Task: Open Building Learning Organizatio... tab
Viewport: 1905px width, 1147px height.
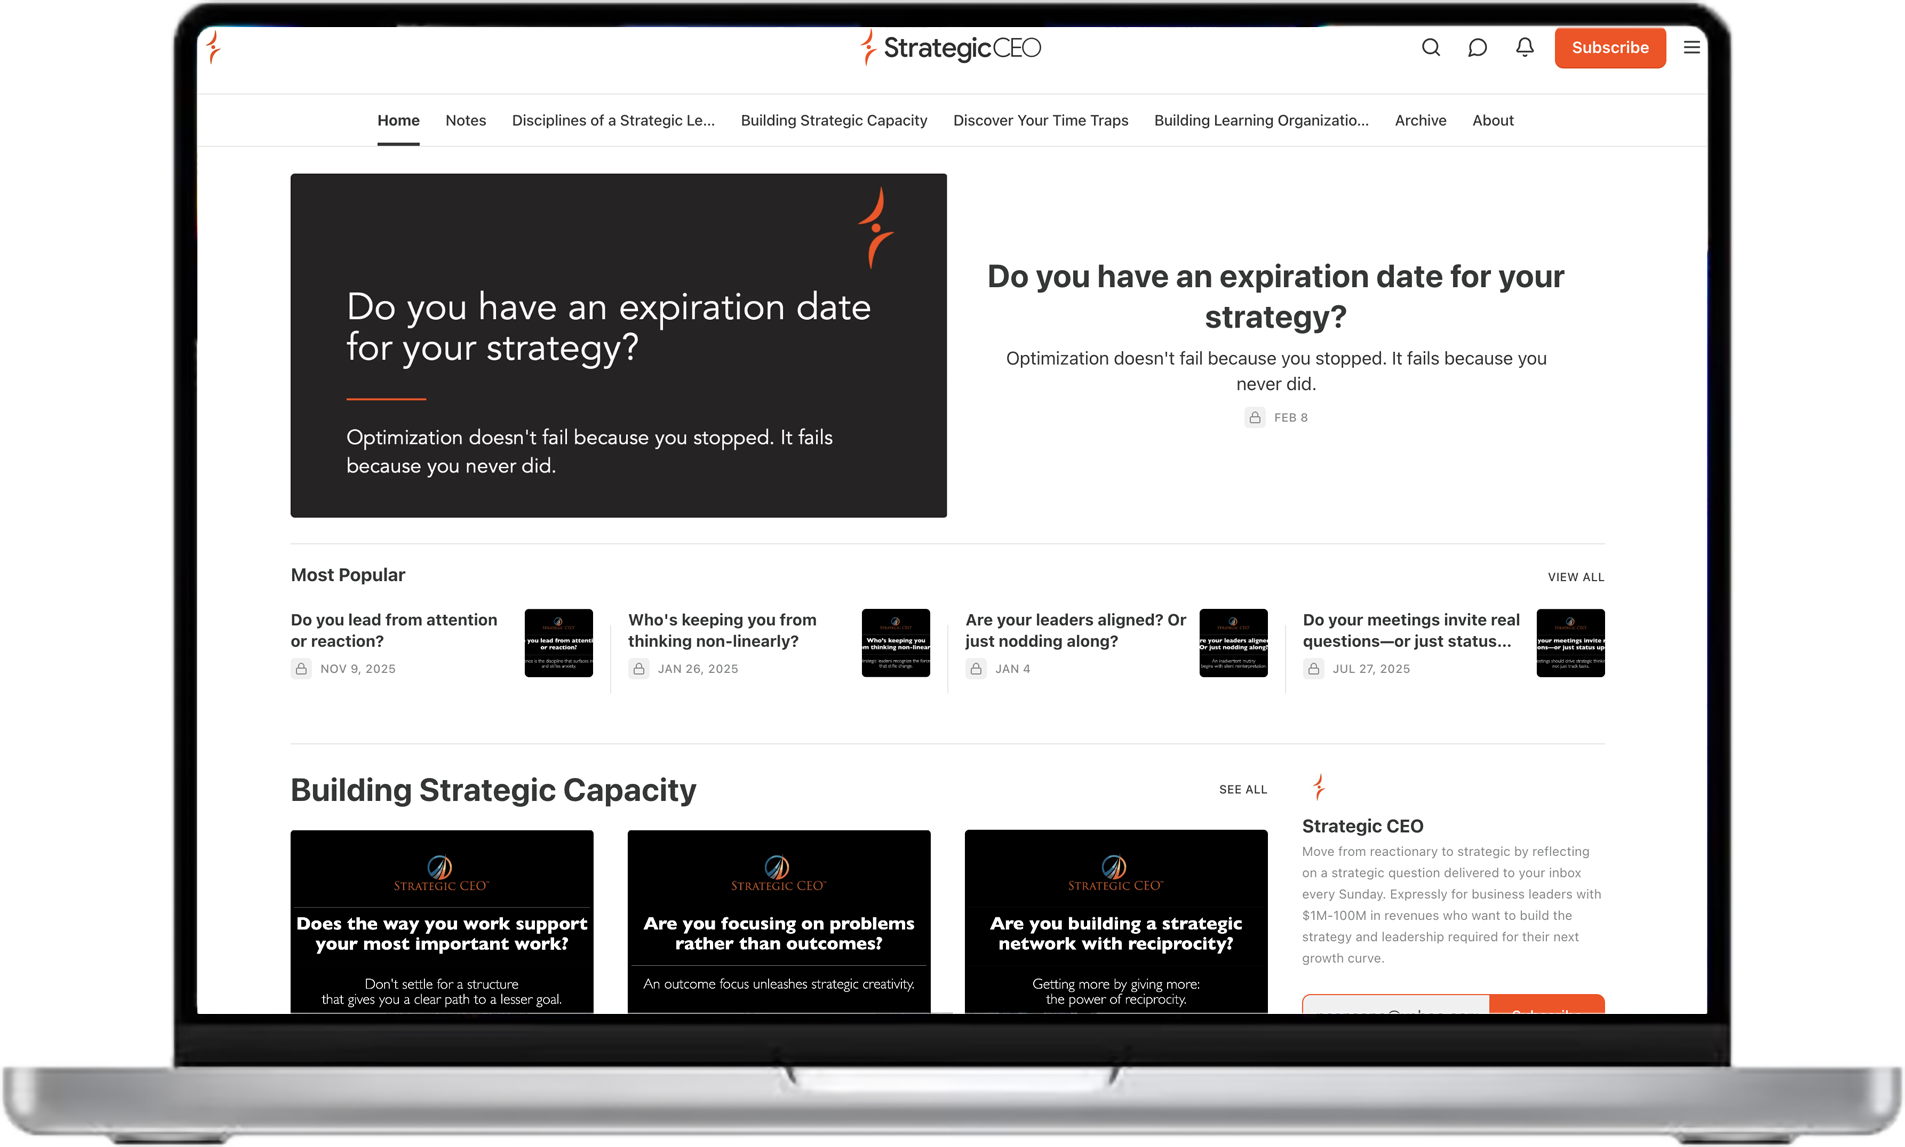Action: pyautogui.click(x=1261, y=120)
